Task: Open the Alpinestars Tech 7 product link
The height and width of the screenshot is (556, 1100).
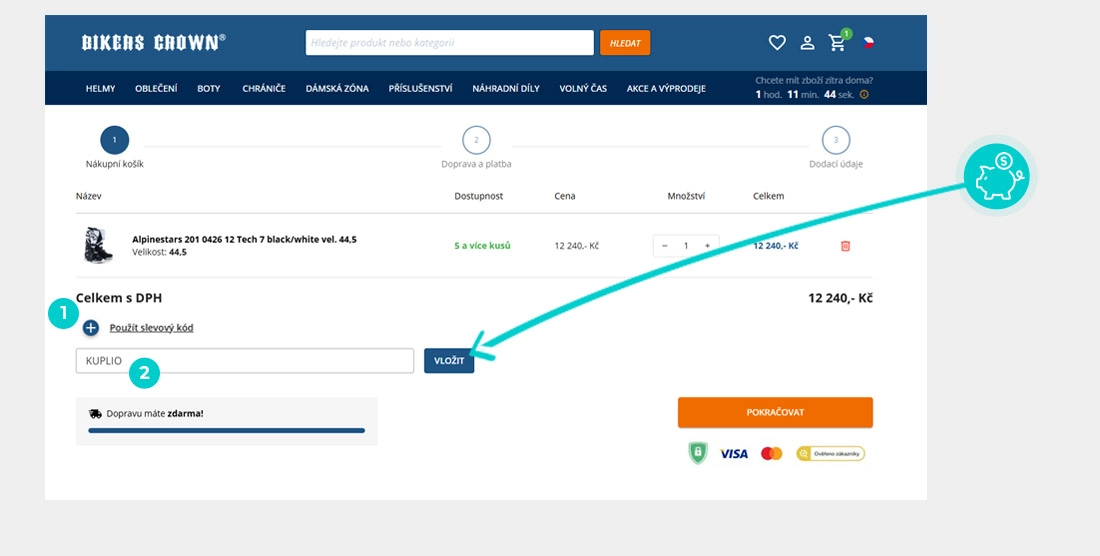Action: (244, 239)
